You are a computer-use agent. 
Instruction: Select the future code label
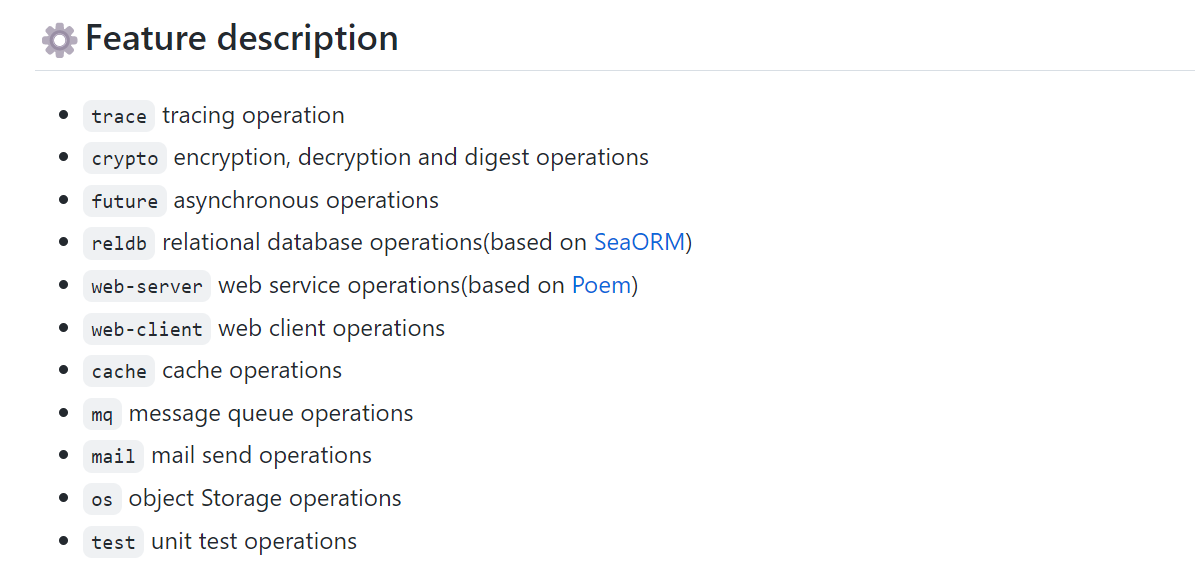(x=125, y=201)
